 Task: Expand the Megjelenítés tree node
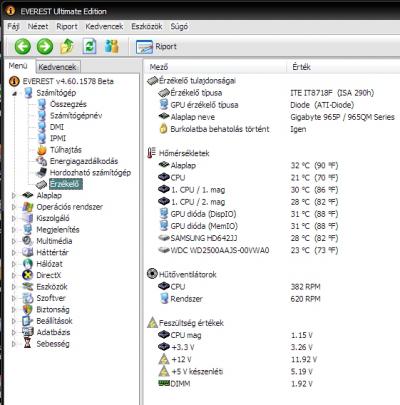14,230
